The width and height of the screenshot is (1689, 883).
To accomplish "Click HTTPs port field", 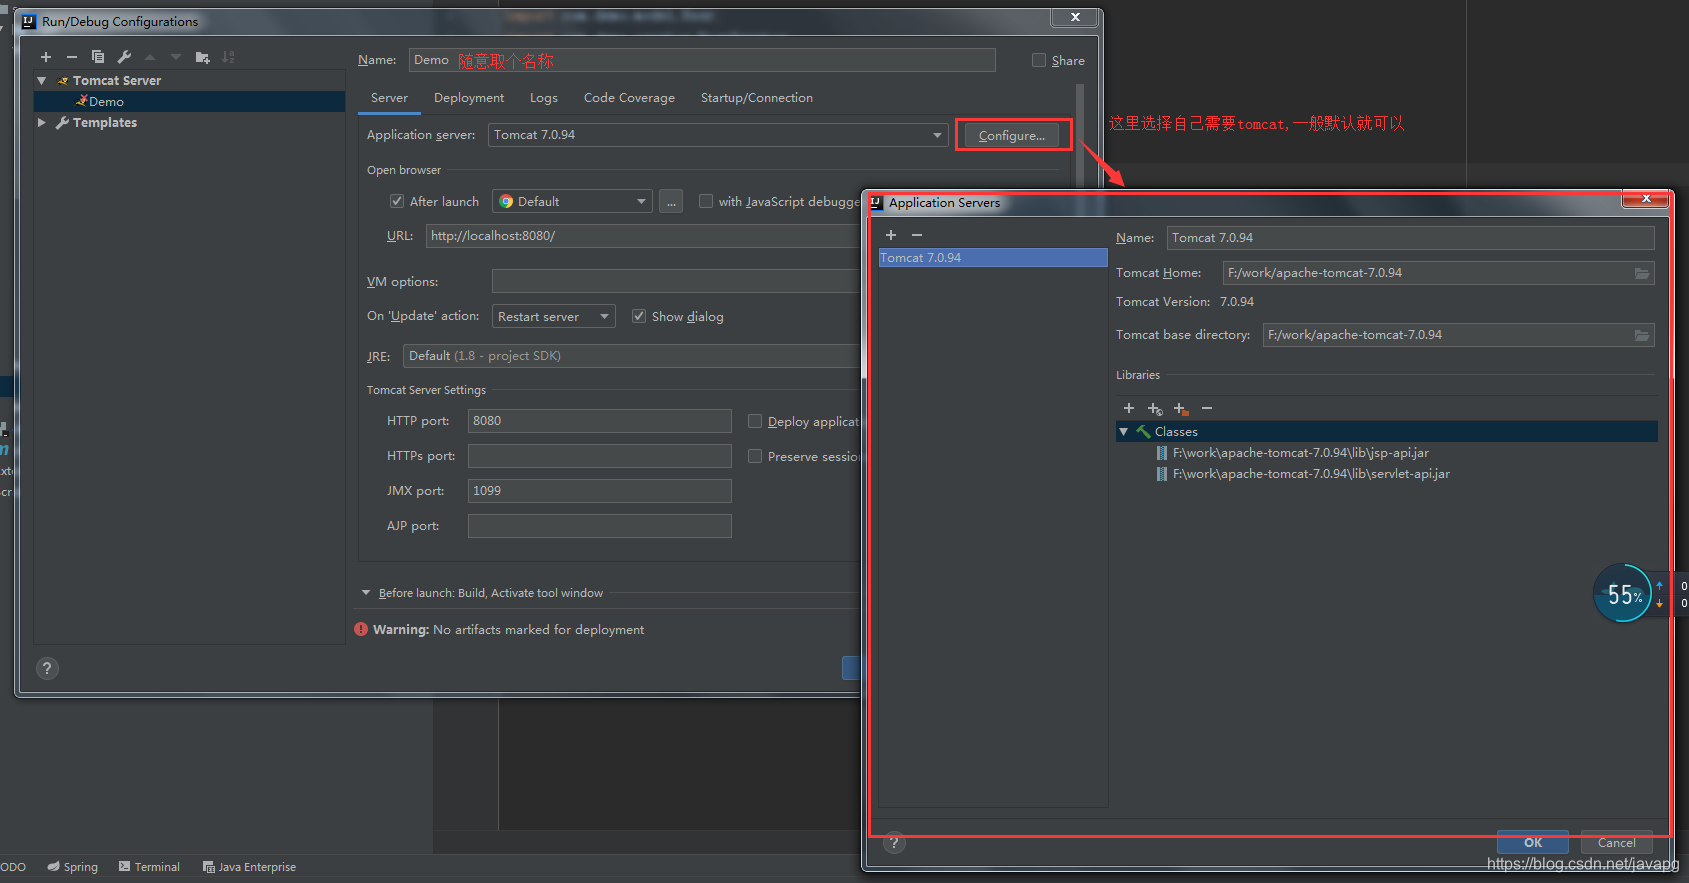I will (600, 456).
